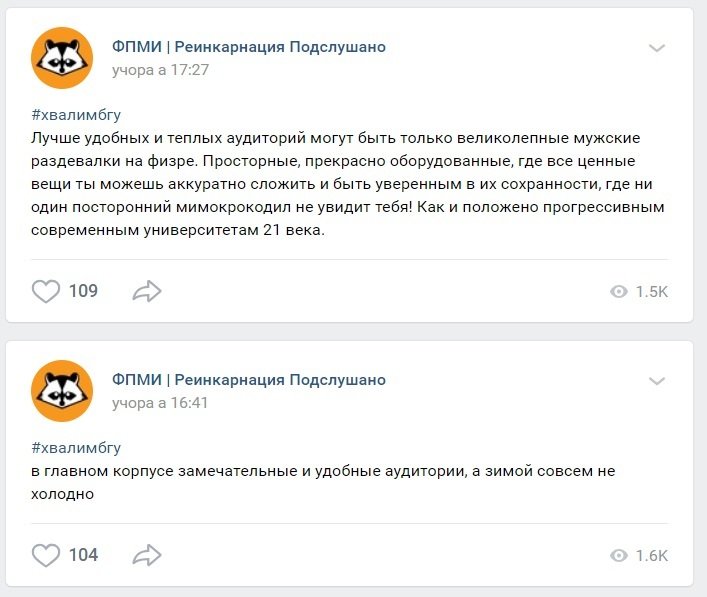Click the eye views icon on first post
Viewport: 707px width, 597px height.
point(619,292)
